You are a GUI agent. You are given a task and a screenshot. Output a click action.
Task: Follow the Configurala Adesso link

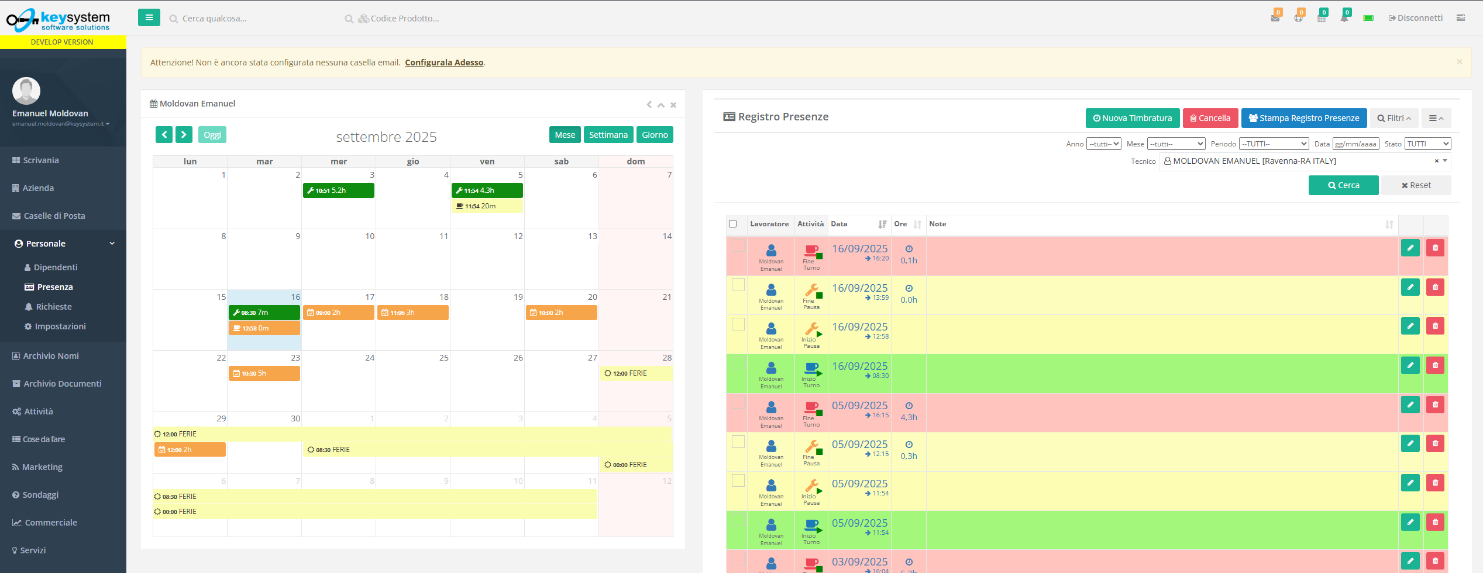[x=444, y=62]
